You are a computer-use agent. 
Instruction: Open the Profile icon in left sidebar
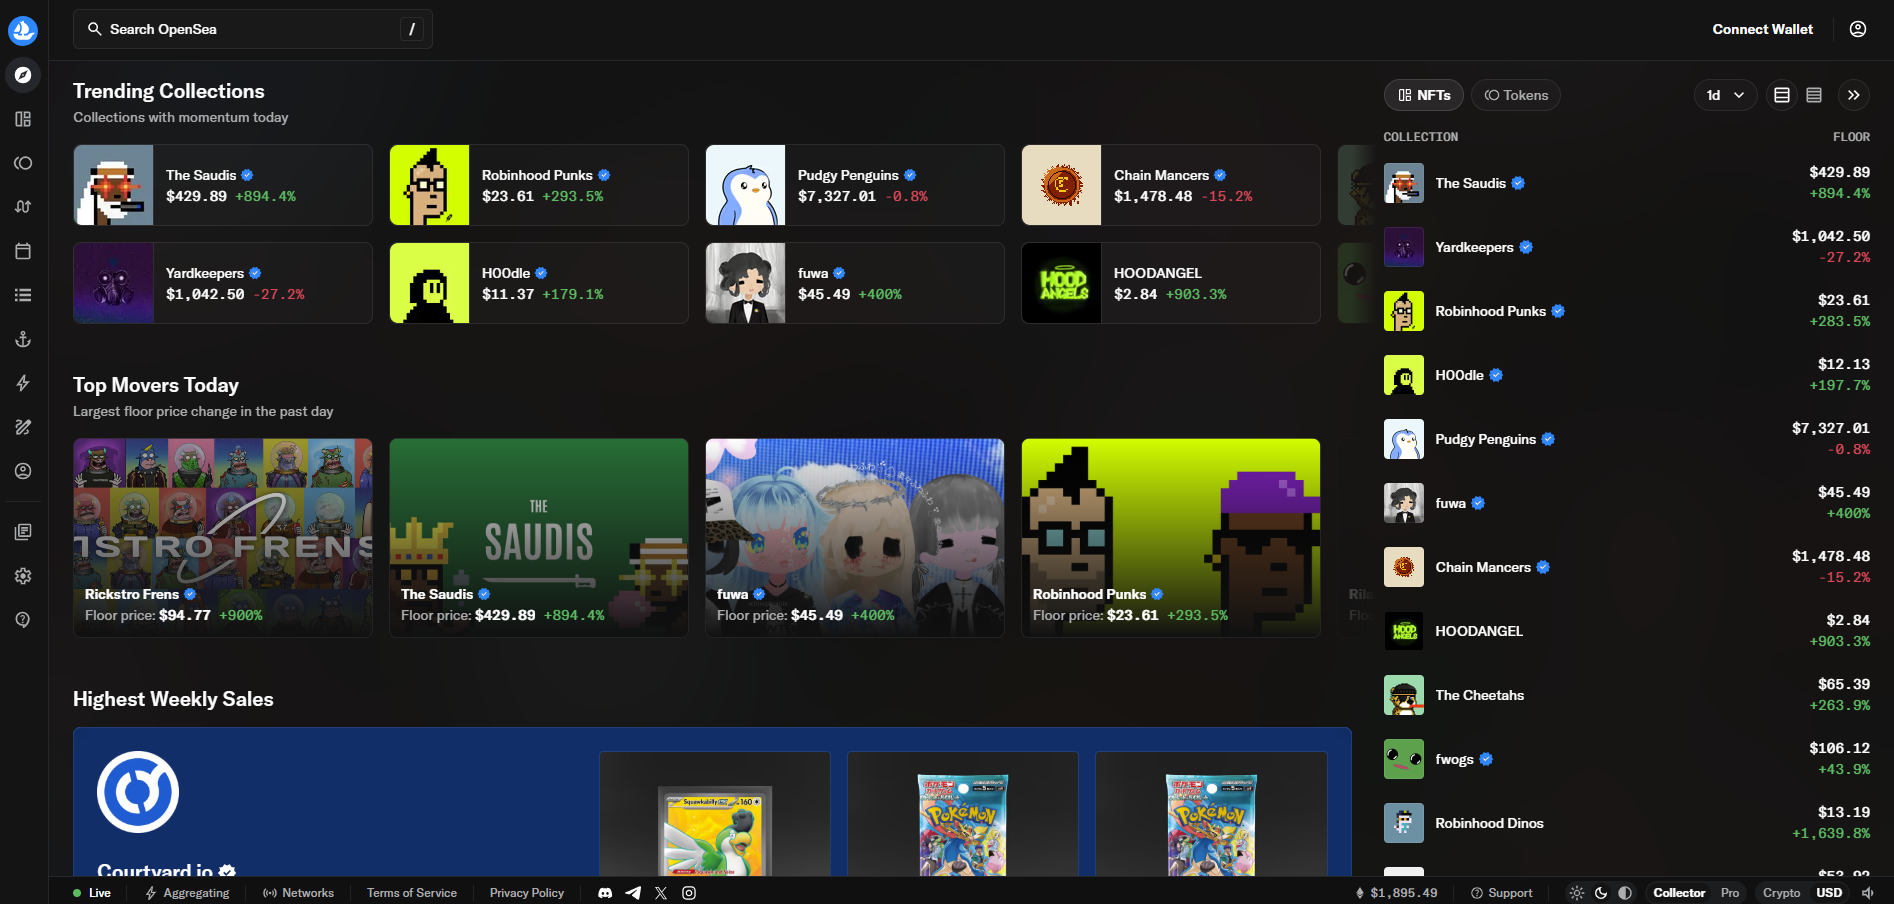23,471
